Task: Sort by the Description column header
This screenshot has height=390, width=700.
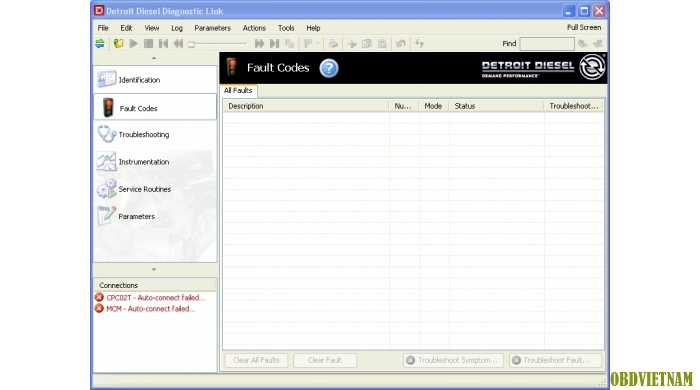Action: point(306,106)
